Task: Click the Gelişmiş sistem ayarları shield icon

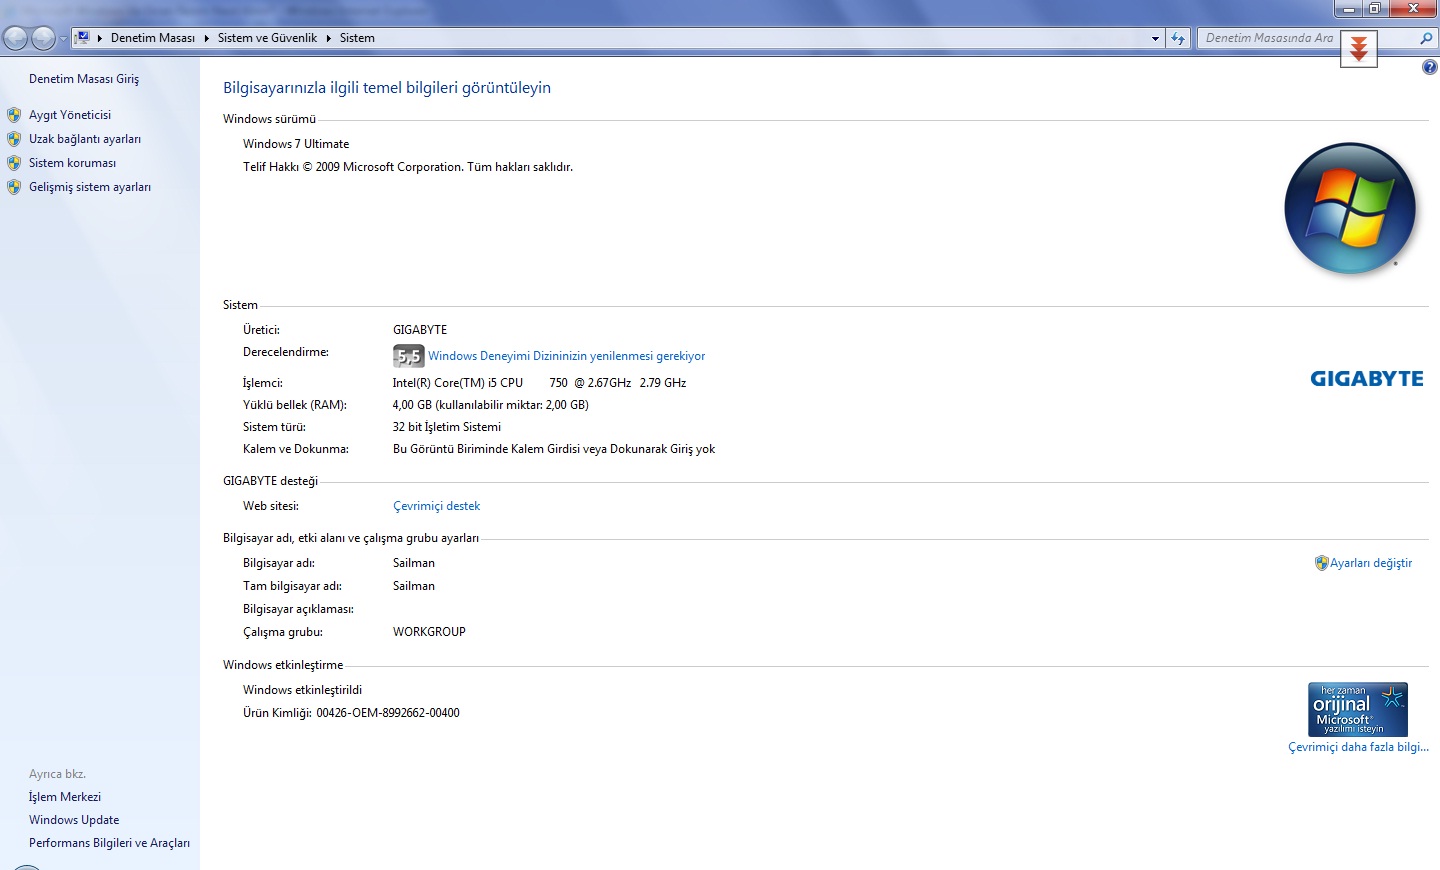Action: click(x=14, y=187)
